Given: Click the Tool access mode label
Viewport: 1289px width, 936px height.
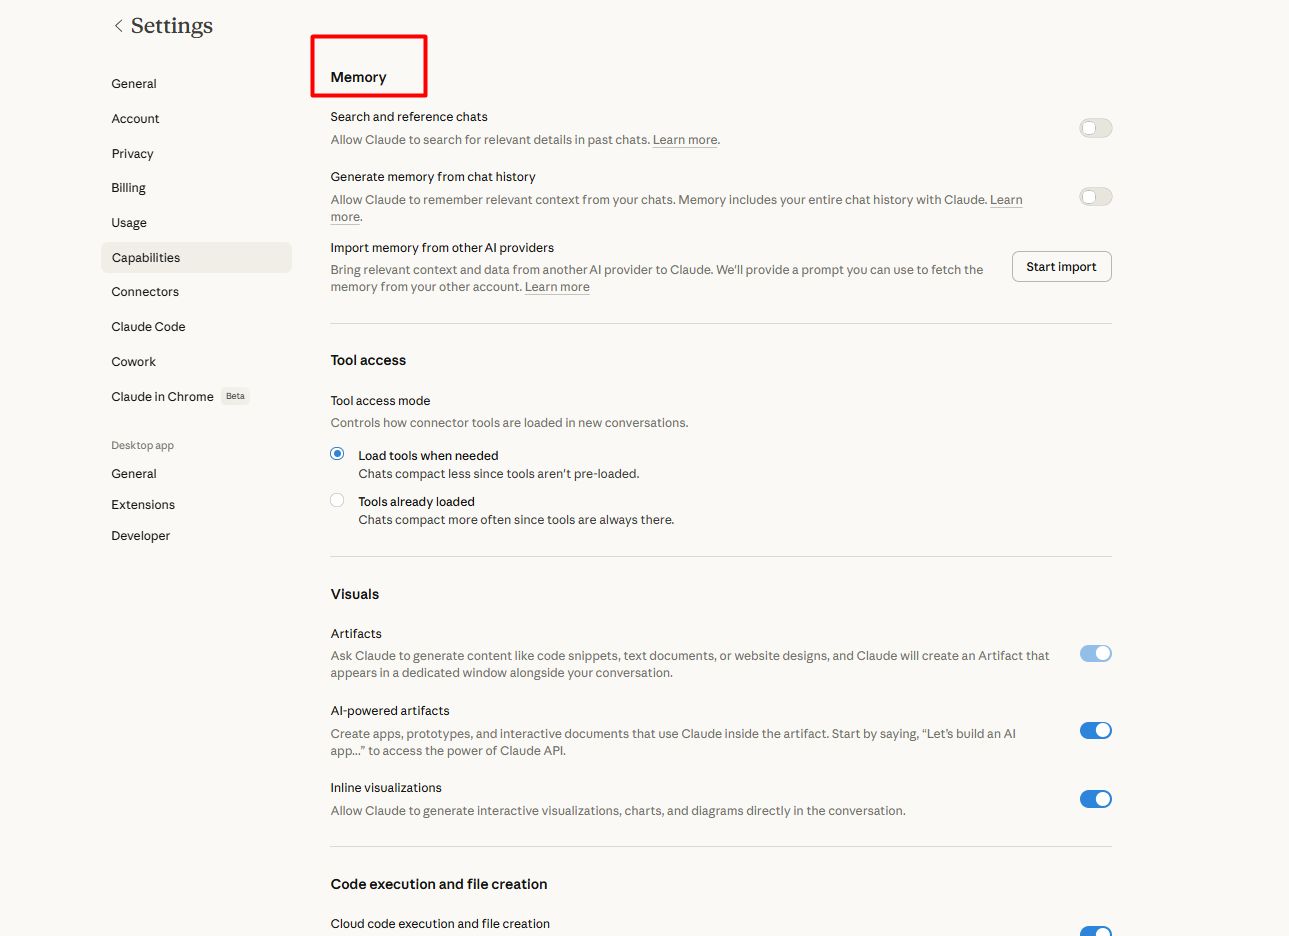Looking at the screenshot, I should (380, 401).
